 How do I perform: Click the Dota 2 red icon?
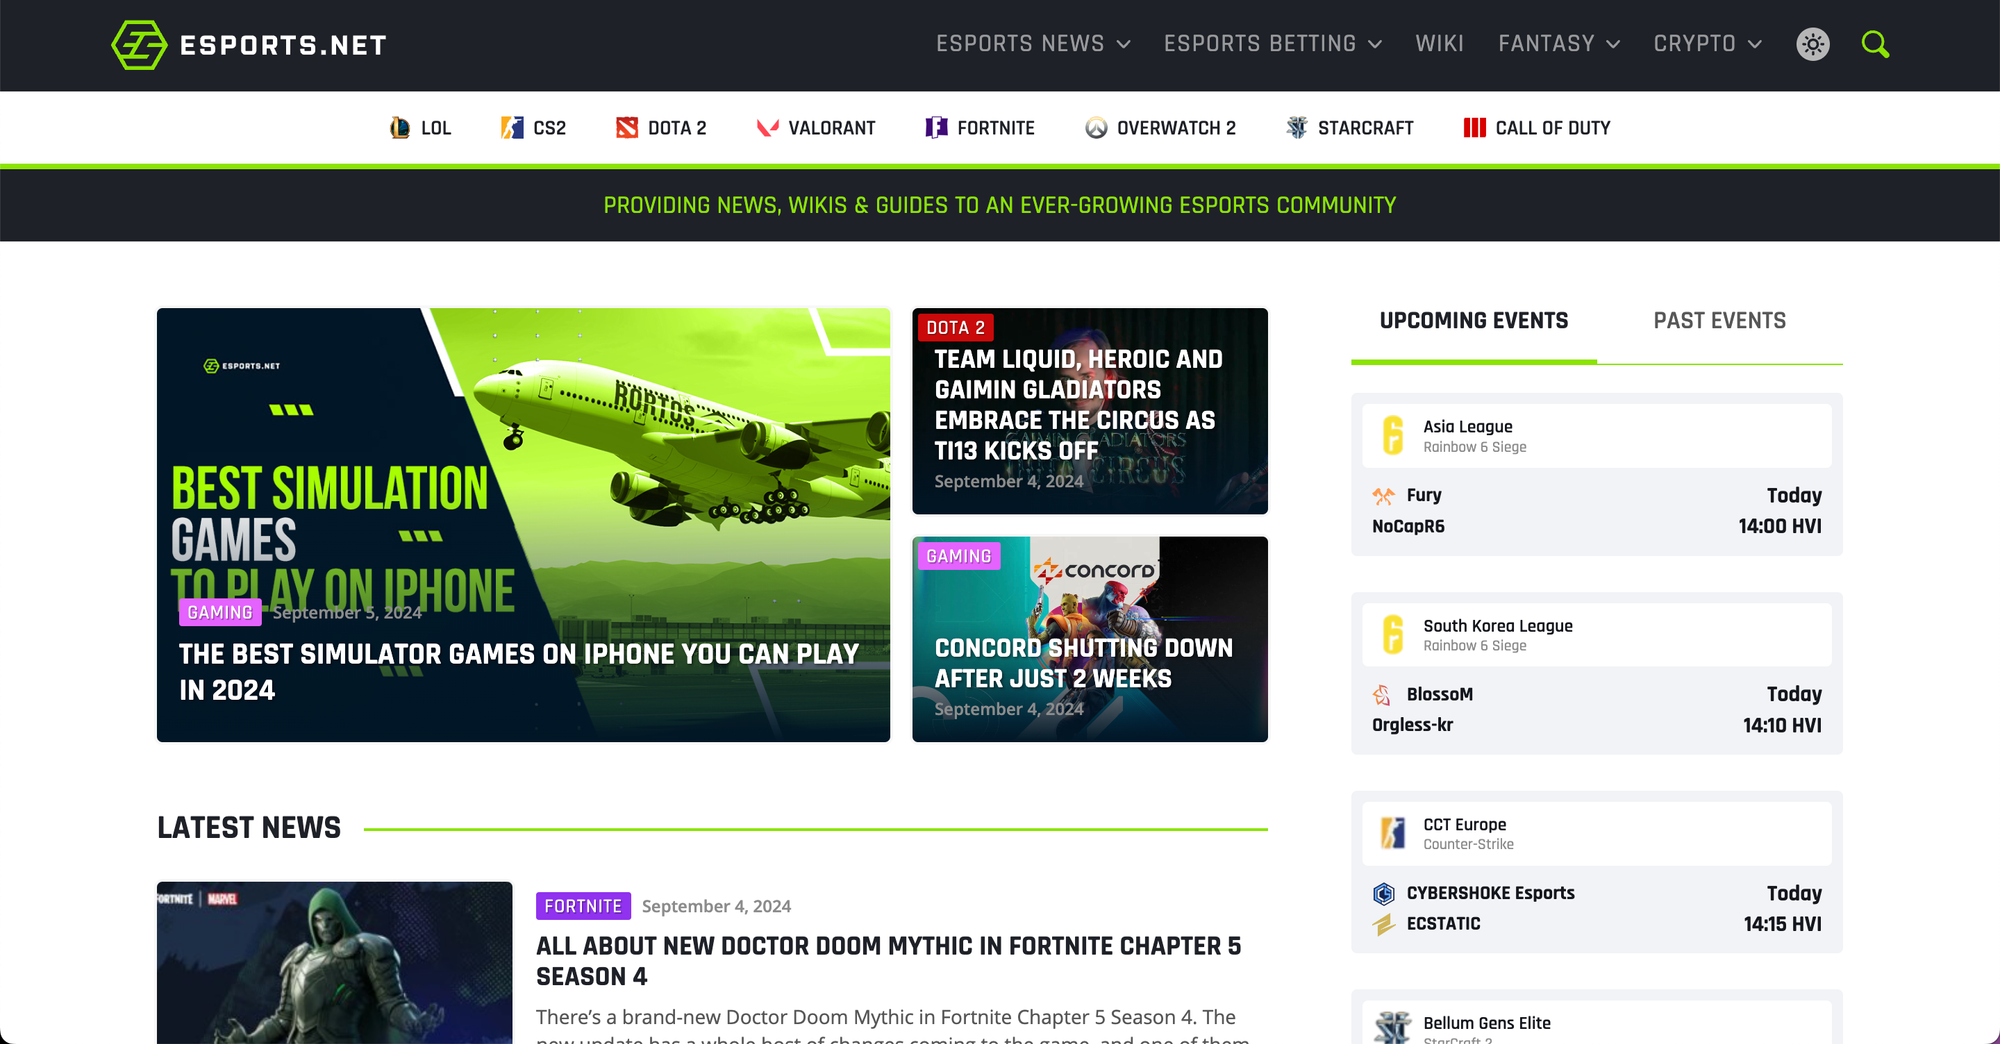coord(627,128)
